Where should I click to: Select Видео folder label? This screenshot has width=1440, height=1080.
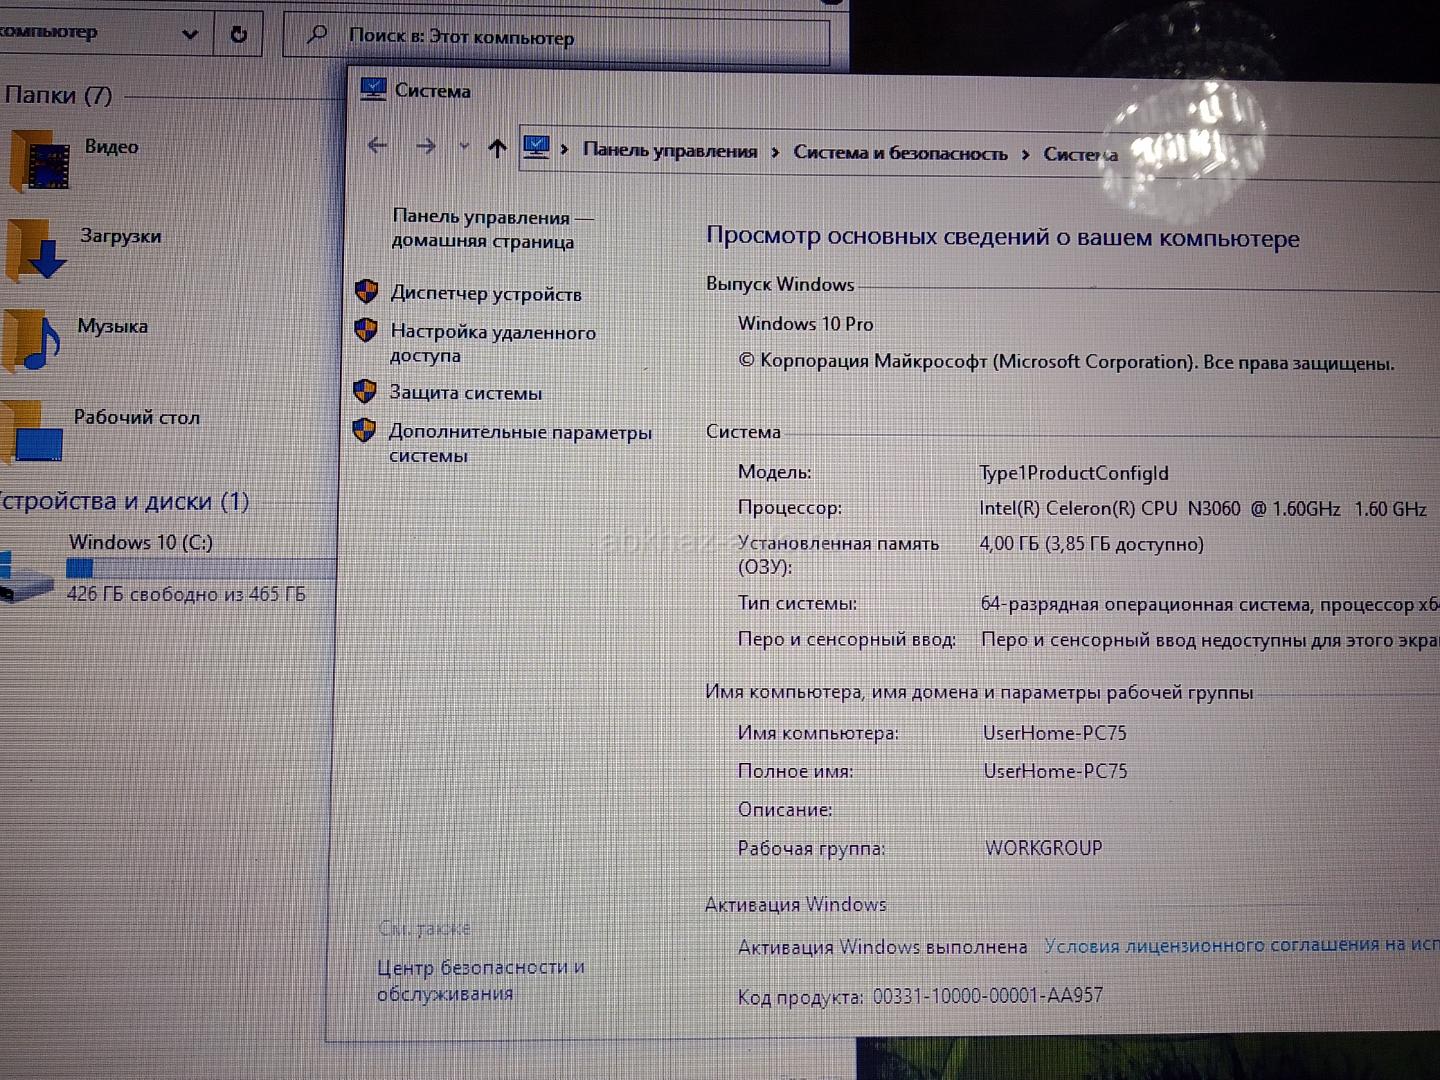click(111, 146)
